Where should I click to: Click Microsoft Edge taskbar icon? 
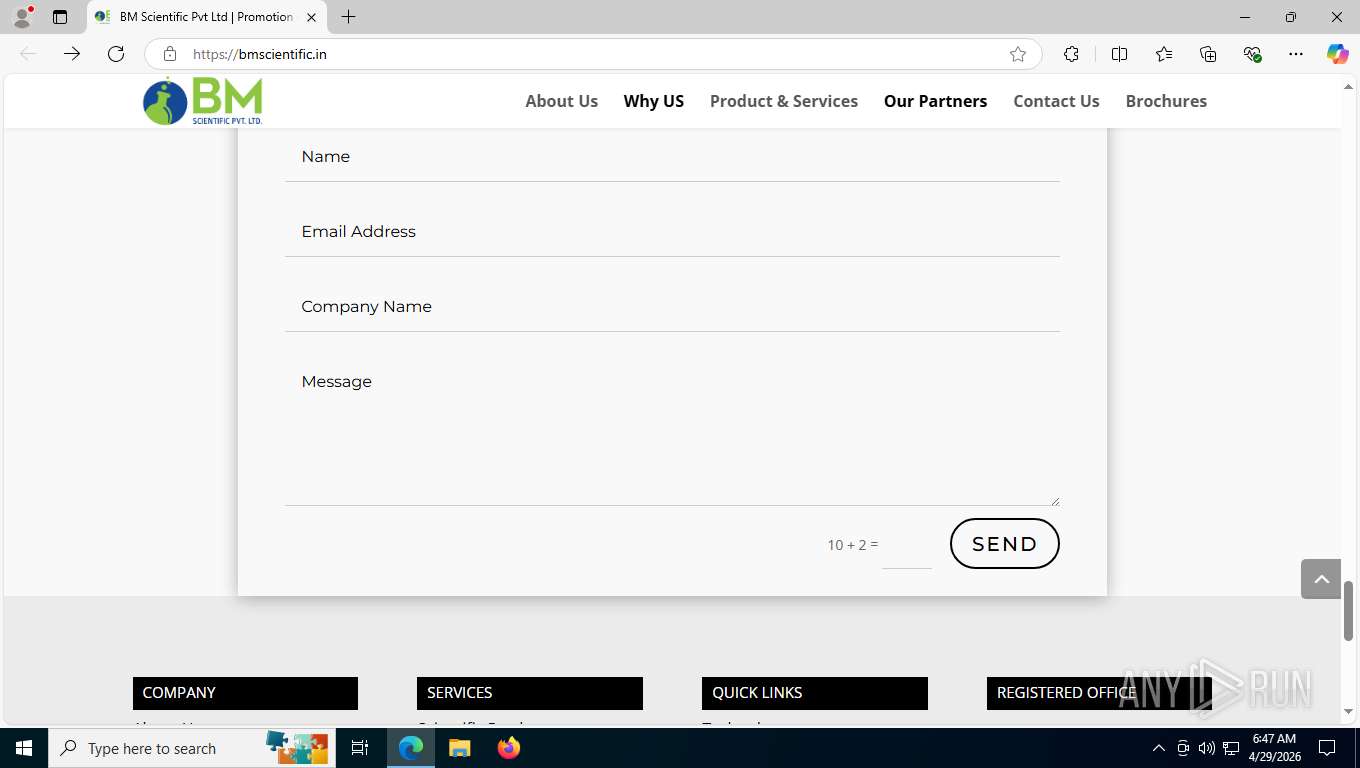tap(411, 748)
